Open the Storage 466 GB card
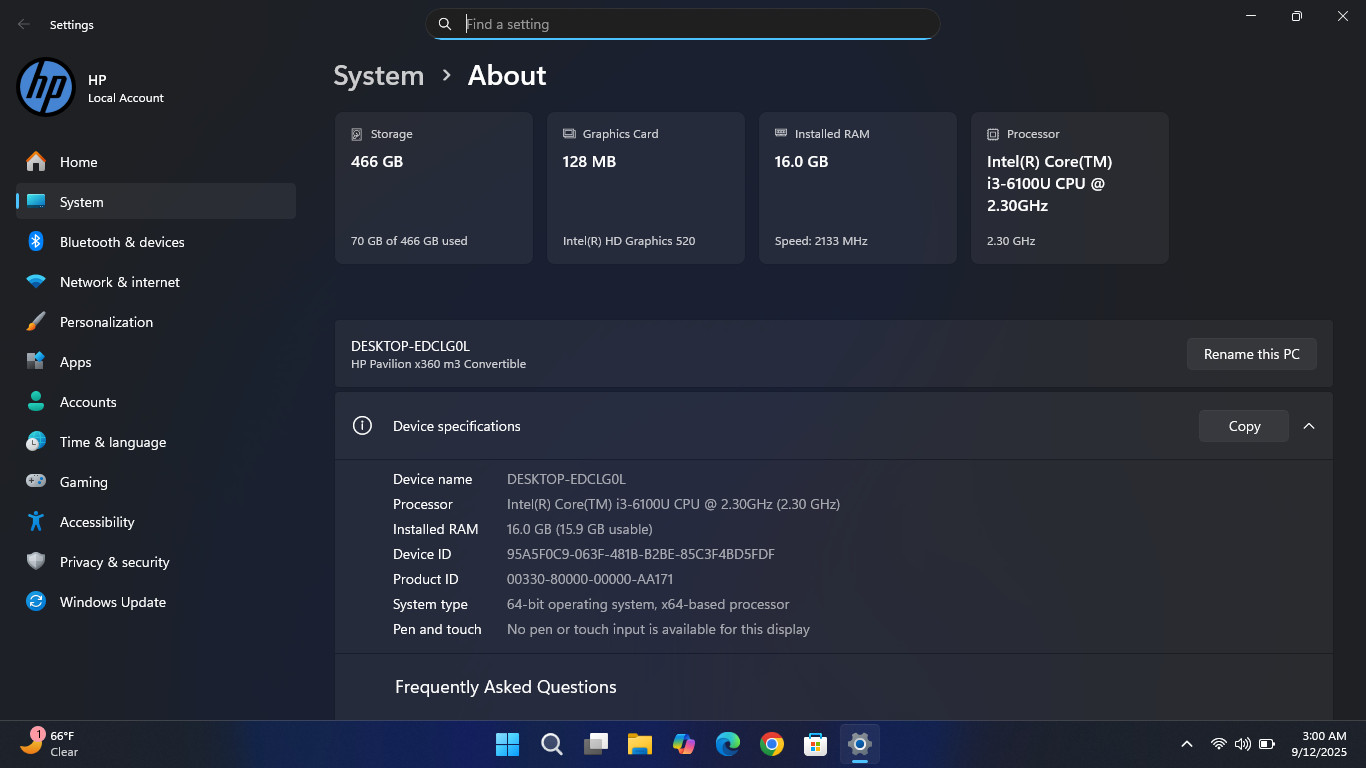This screenshot has width=1366, height=768. coord(434,188)
